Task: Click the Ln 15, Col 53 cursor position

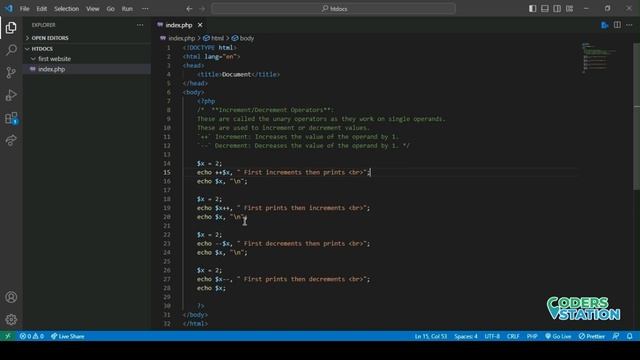Action: 431,336
